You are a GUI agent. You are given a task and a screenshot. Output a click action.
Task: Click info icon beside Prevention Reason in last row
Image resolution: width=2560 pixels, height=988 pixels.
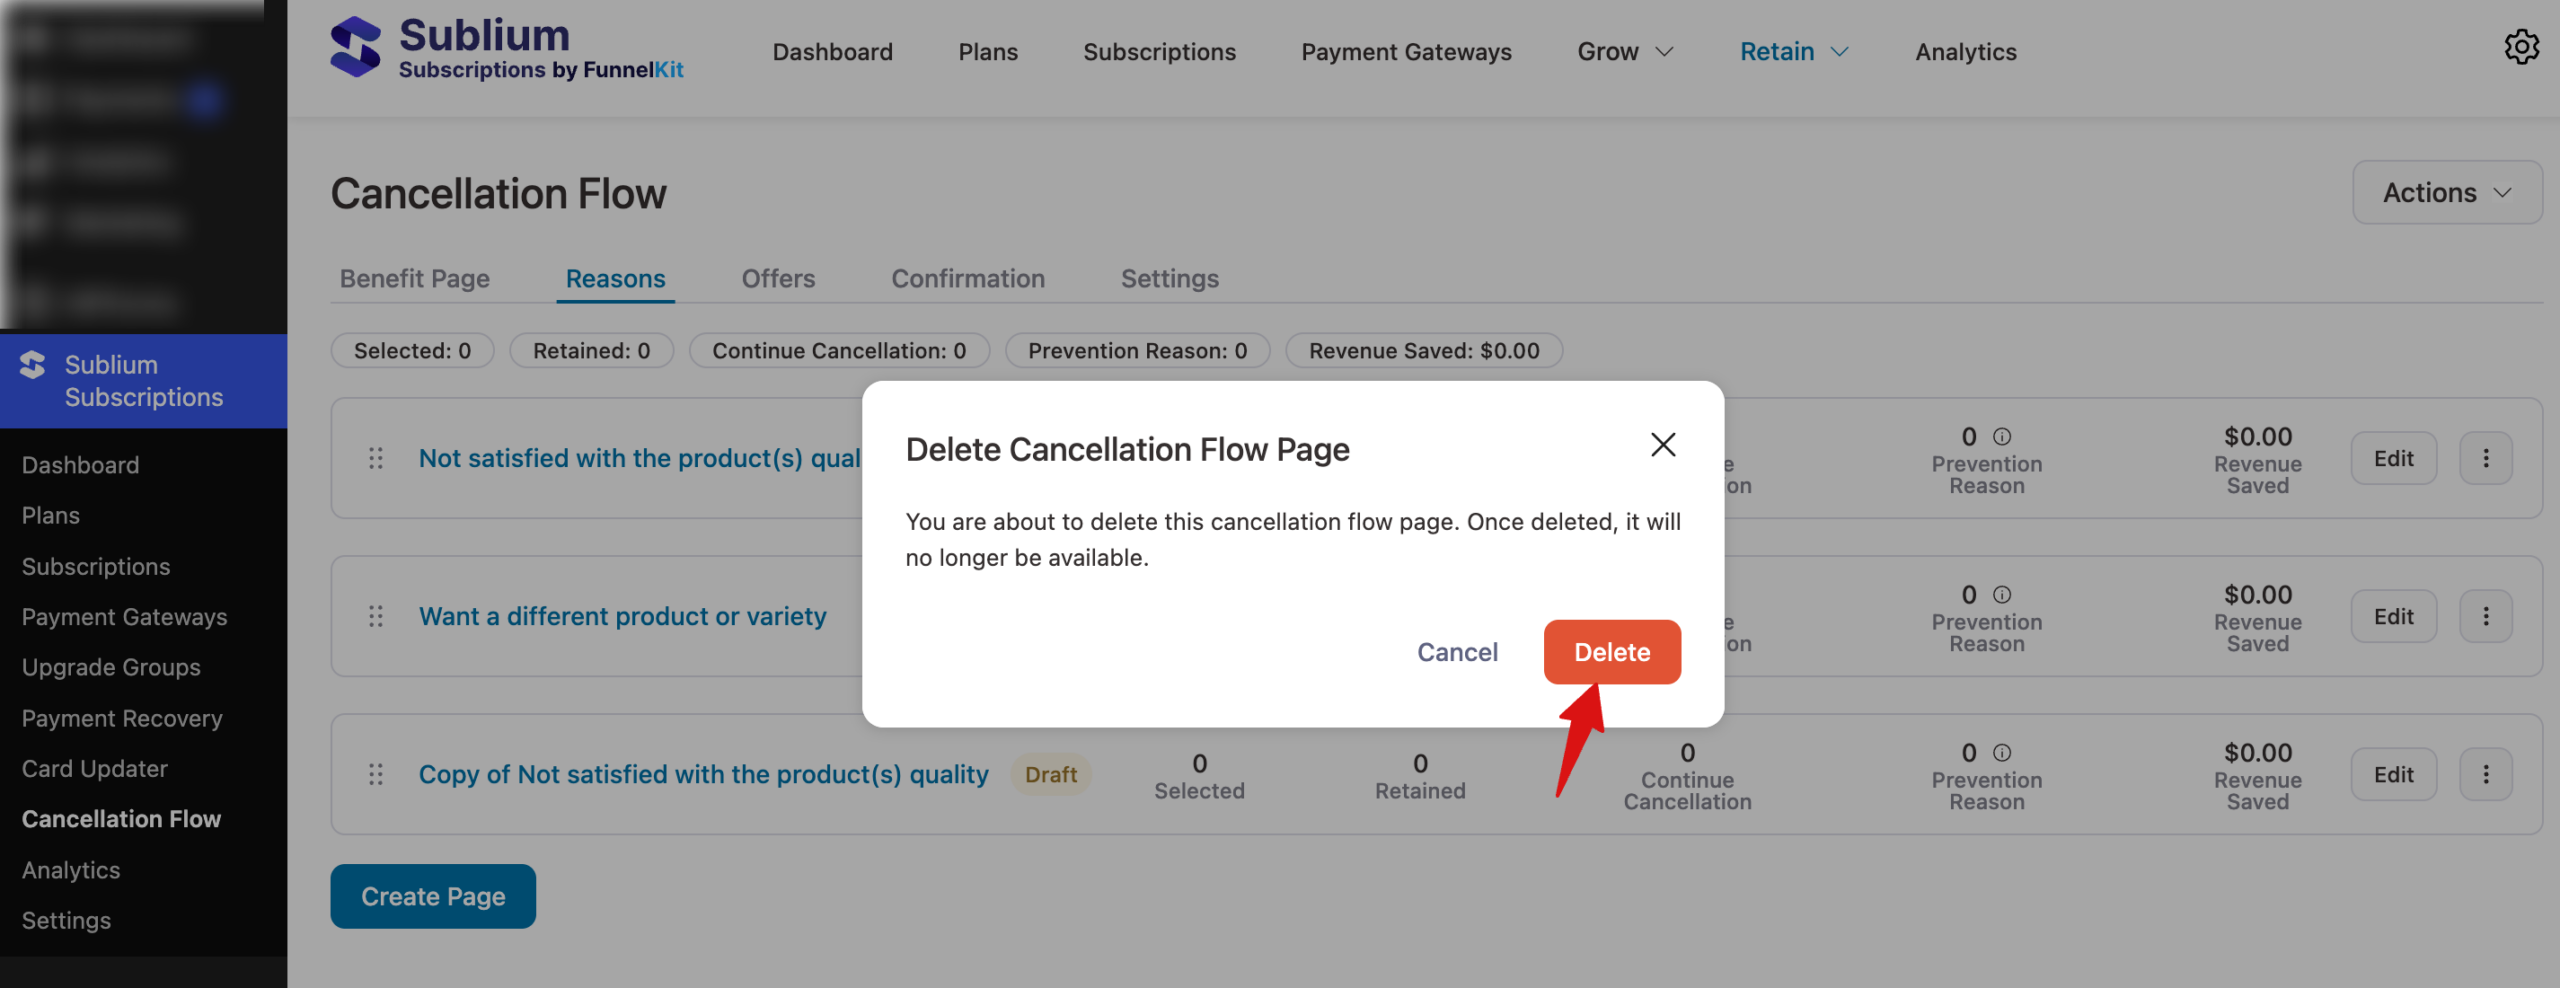2002,753
